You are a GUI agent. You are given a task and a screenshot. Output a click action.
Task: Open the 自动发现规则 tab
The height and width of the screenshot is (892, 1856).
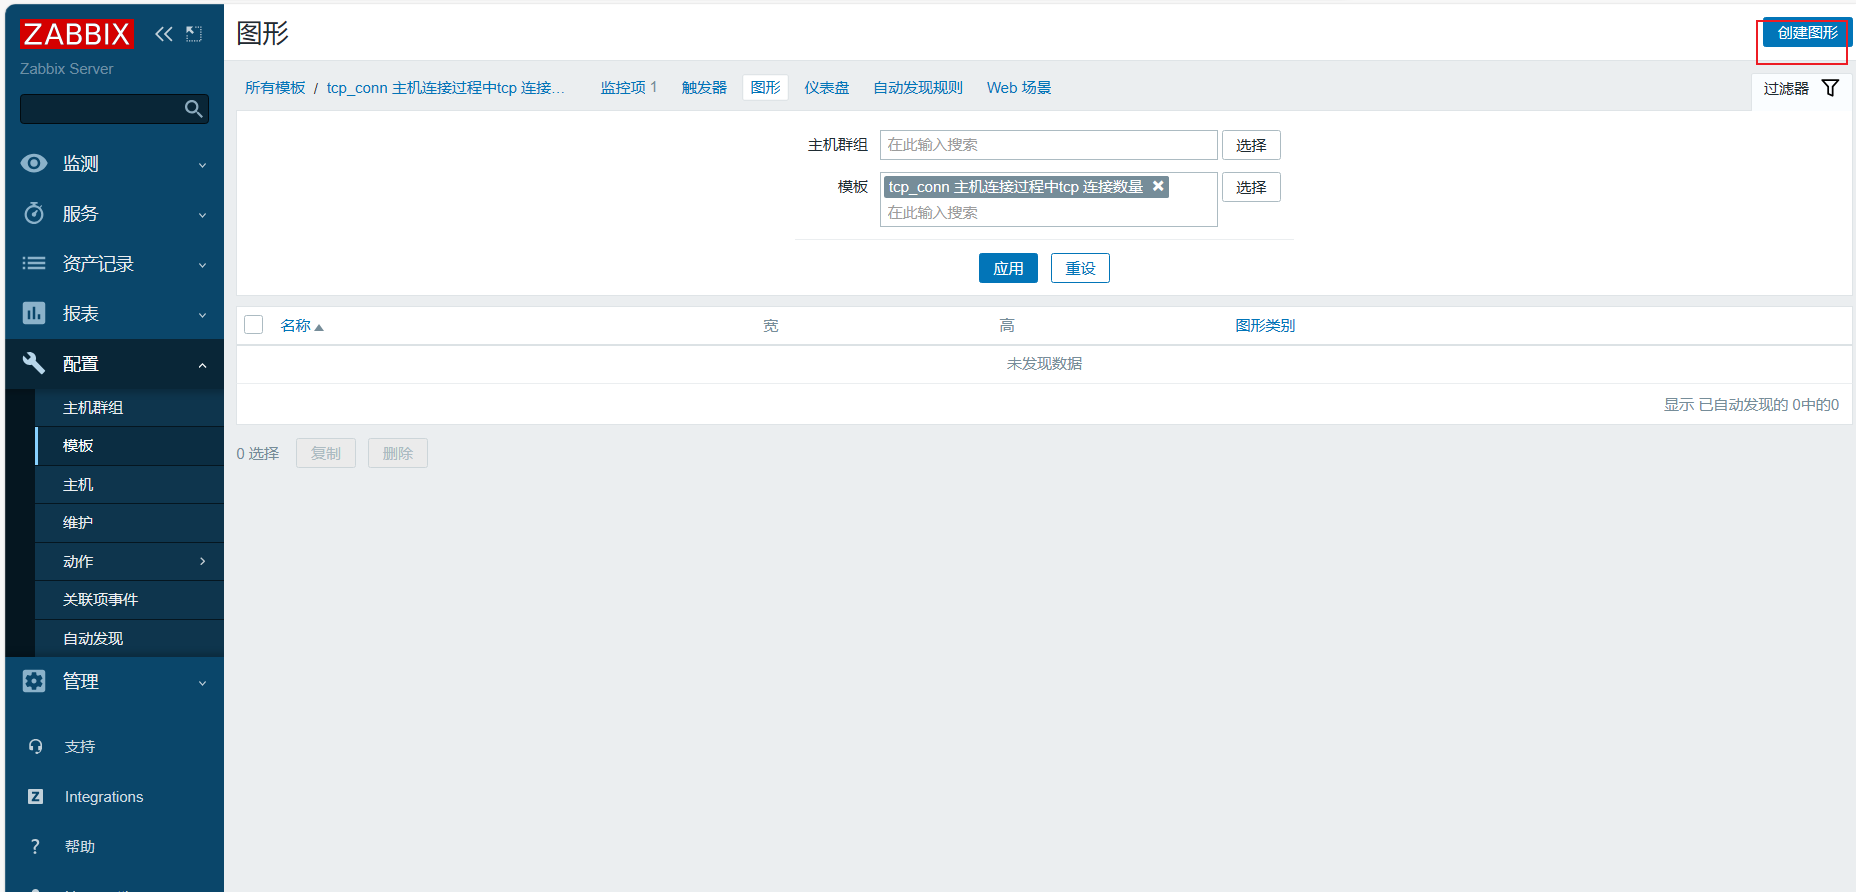[x=918, y=88]
